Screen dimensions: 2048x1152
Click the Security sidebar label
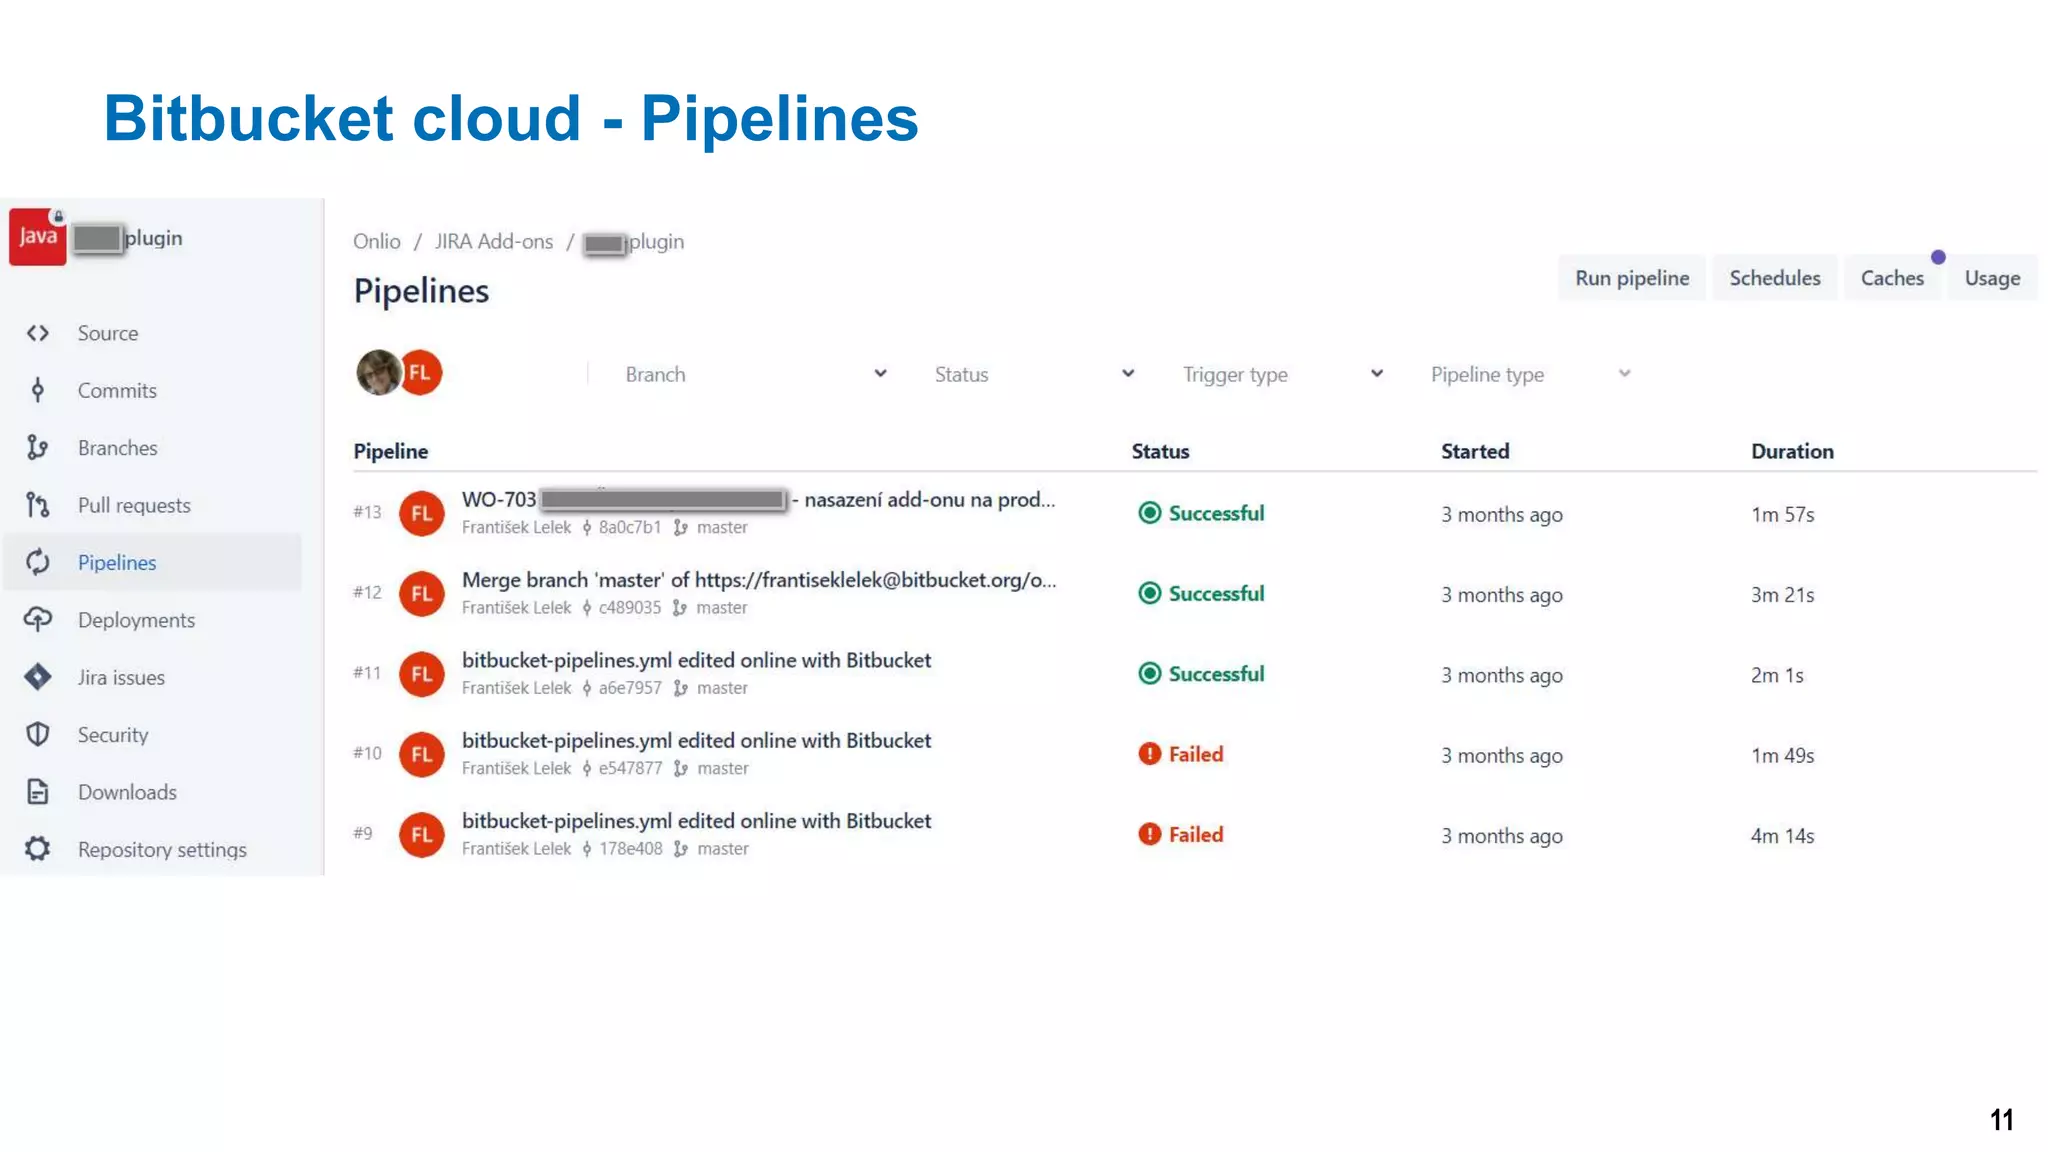point(113,735)
